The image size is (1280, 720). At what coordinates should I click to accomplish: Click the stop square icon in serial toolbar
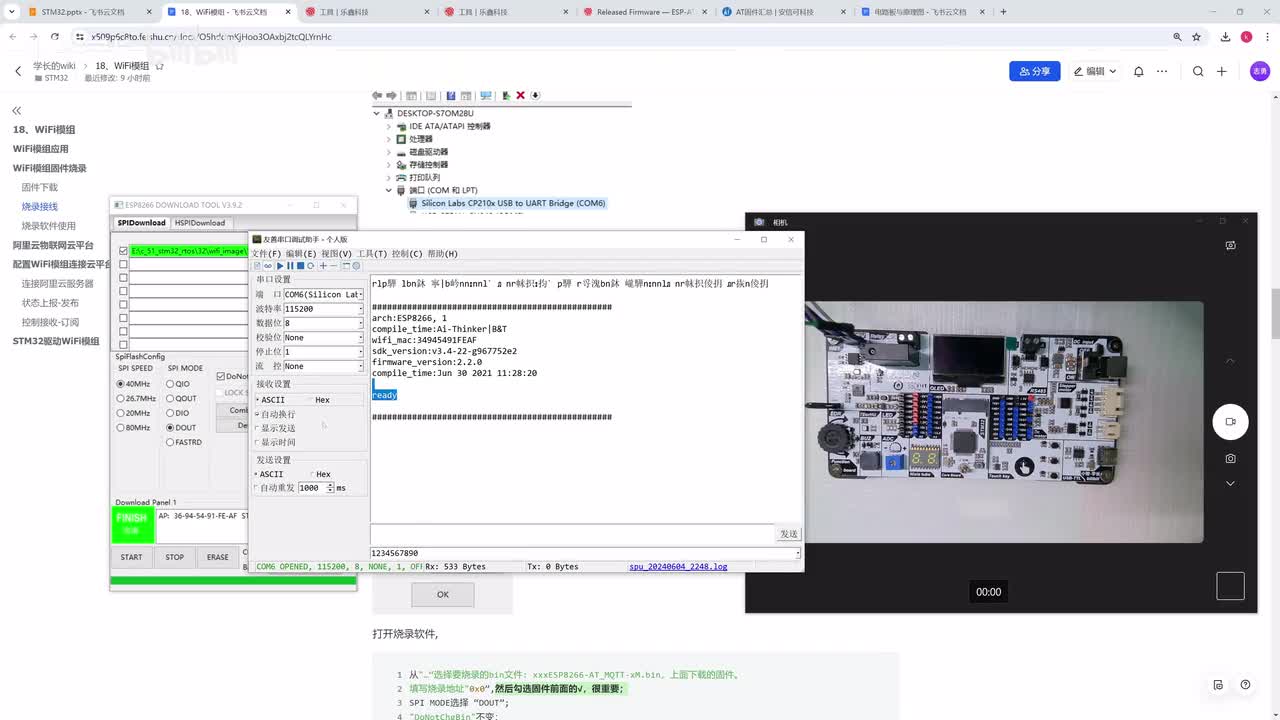[300, 266]
